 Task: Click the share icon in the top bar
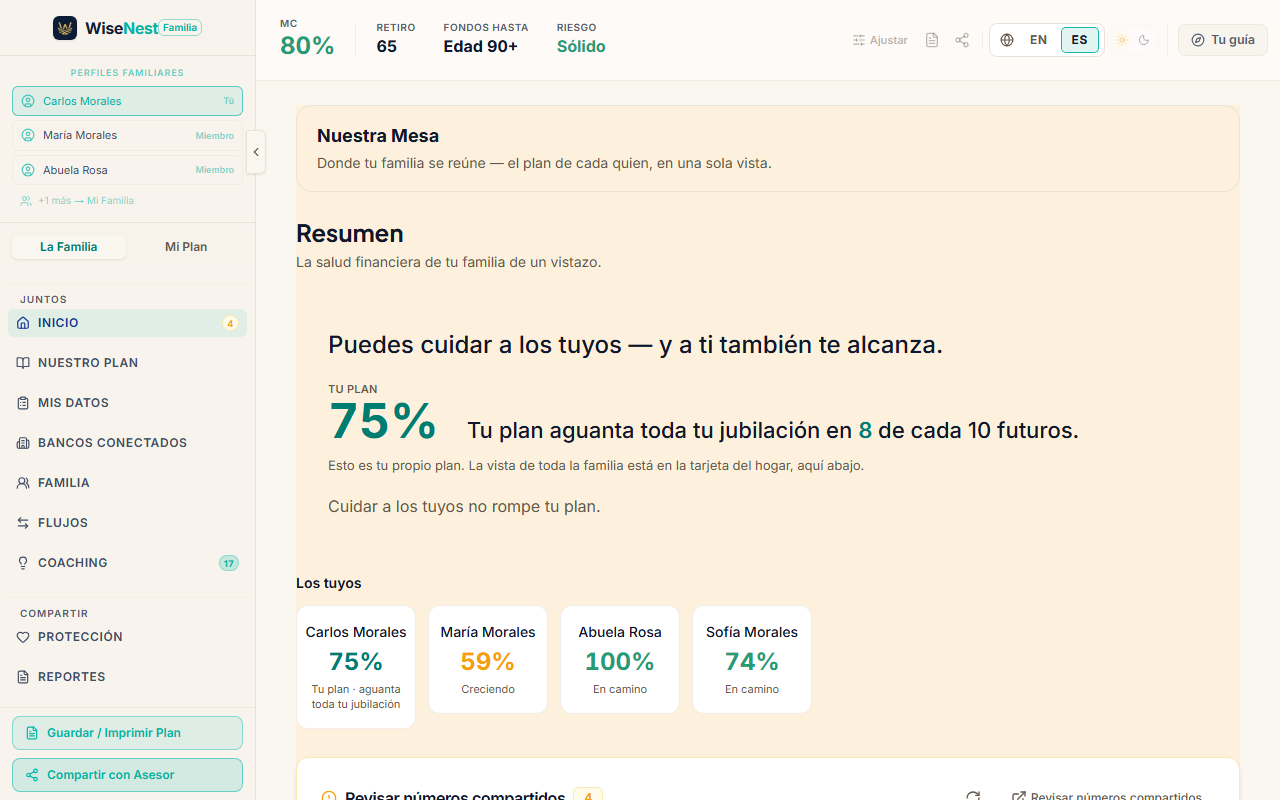pos(962,40)
